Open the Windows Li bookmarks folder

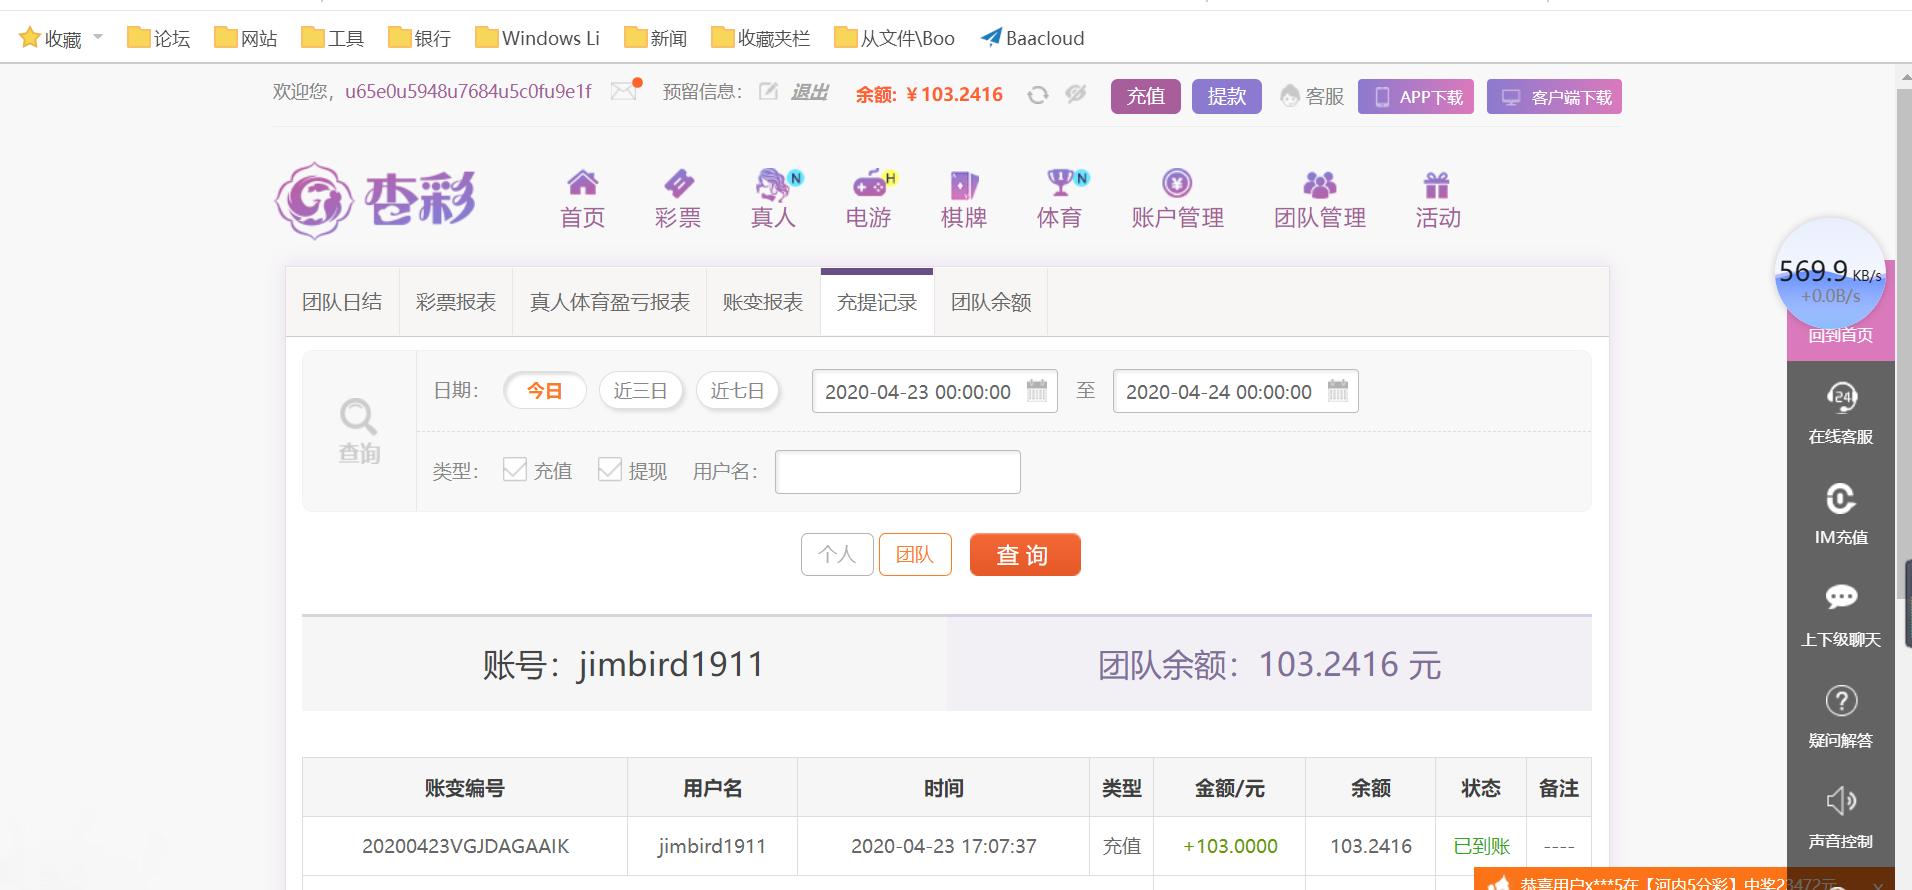point(538,38)
